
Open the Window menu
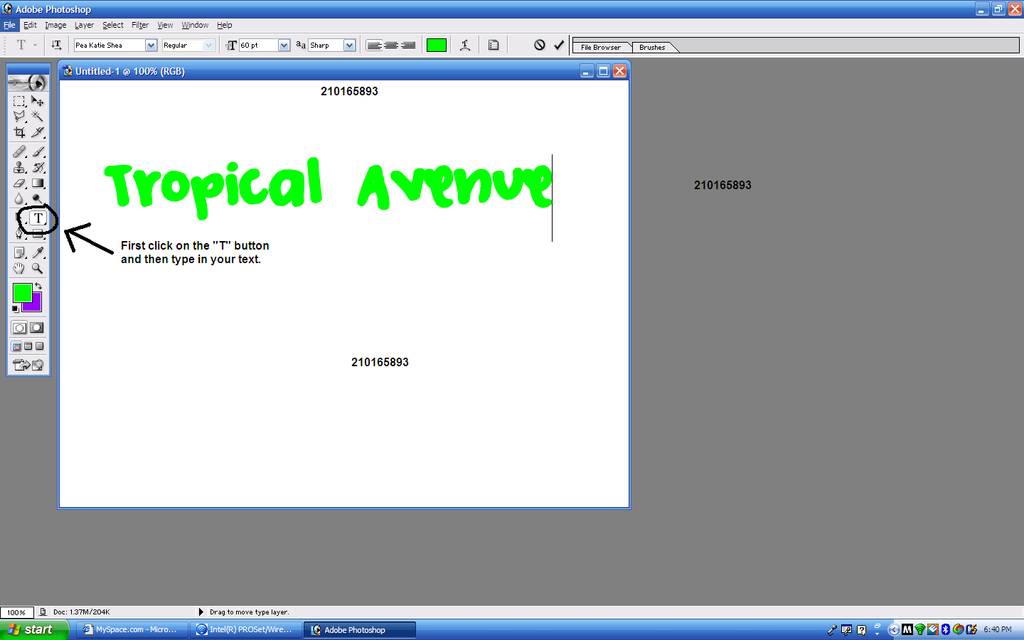pyautogui.click(x=195, y=25)
